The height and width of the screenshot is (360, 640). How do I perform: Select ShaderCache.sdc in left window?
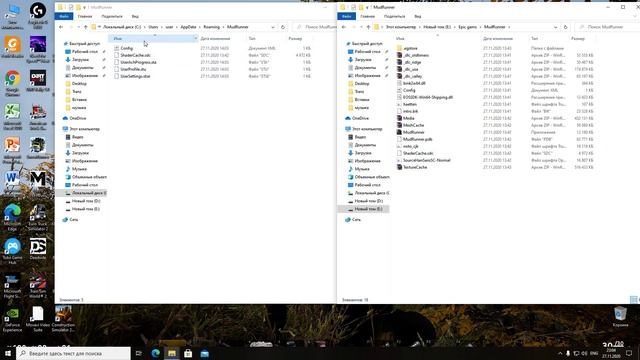coord(135,55)
